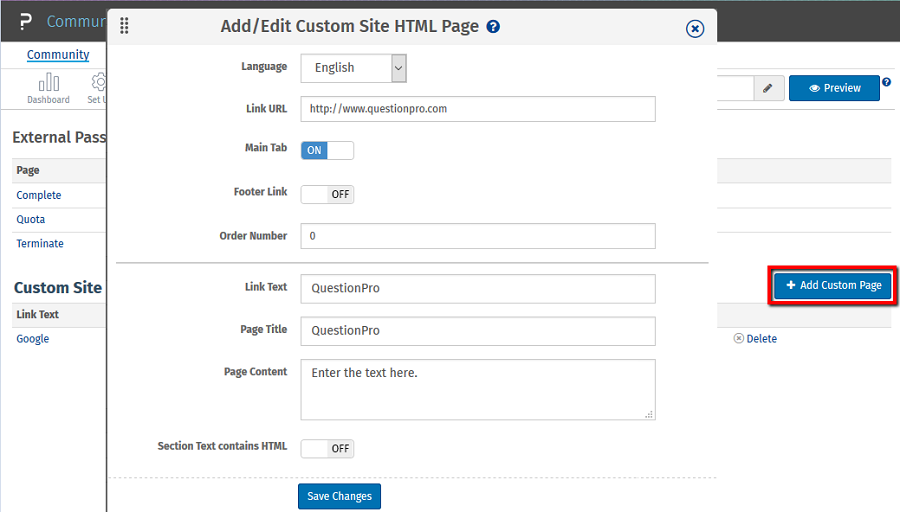Open the Community tab
Image resolution: width=900 pixels, height=512 pixels.
58,55
